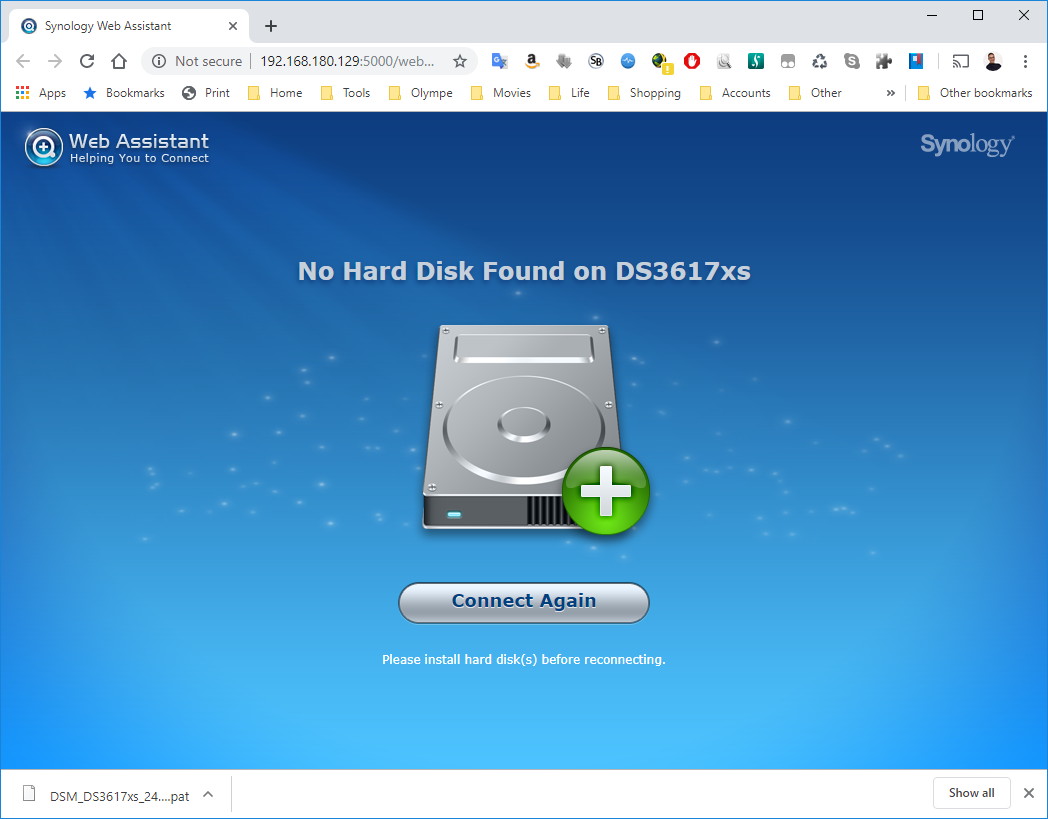Open the downloaded .pat file options arrow
Image resolution: width=1048 pixels, height=819 pixels.
click(x=208, y=795)
